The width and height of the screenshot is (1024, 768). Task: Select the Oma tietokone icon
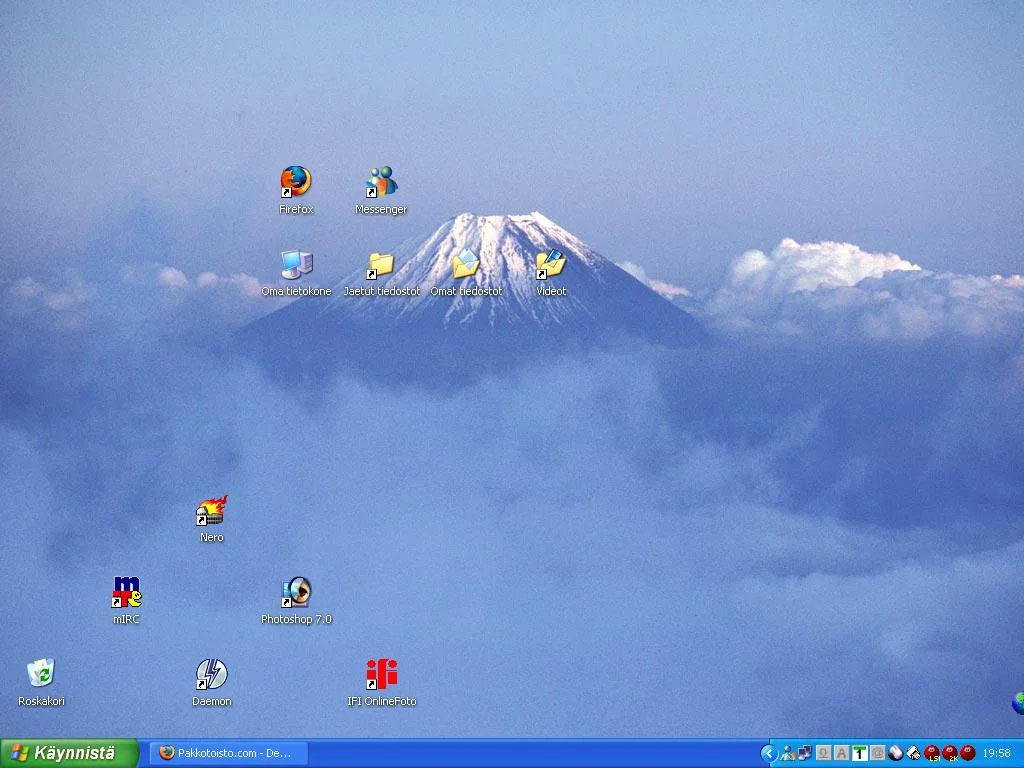coord(296,265)
